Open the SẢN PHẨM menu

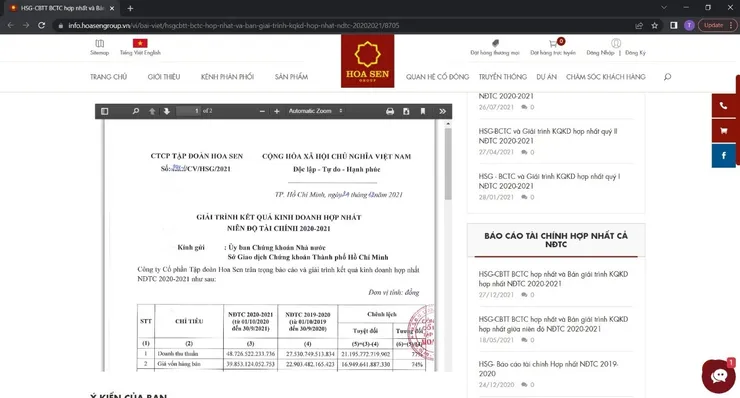point(292,77)
